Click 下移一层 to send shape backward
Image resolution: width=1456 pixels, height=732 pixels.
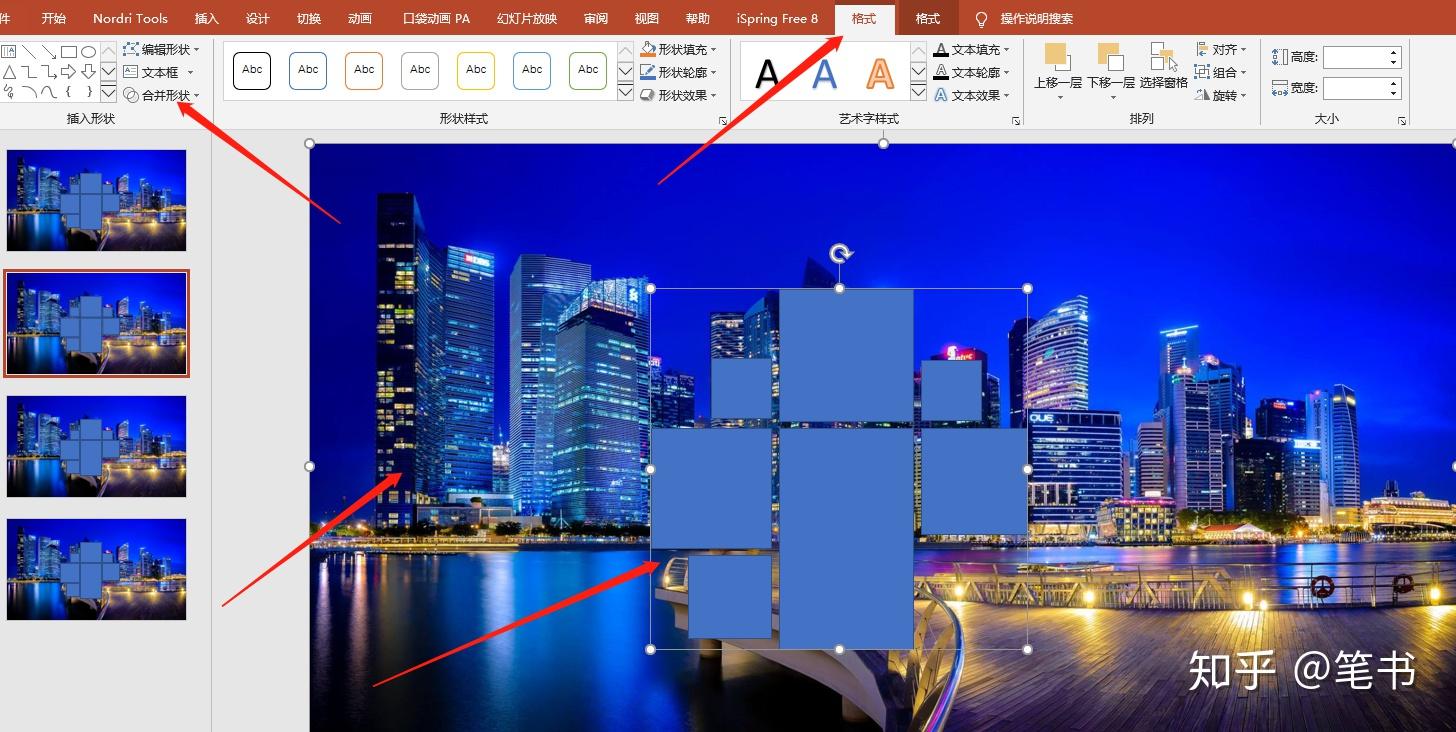(1111, 71)
